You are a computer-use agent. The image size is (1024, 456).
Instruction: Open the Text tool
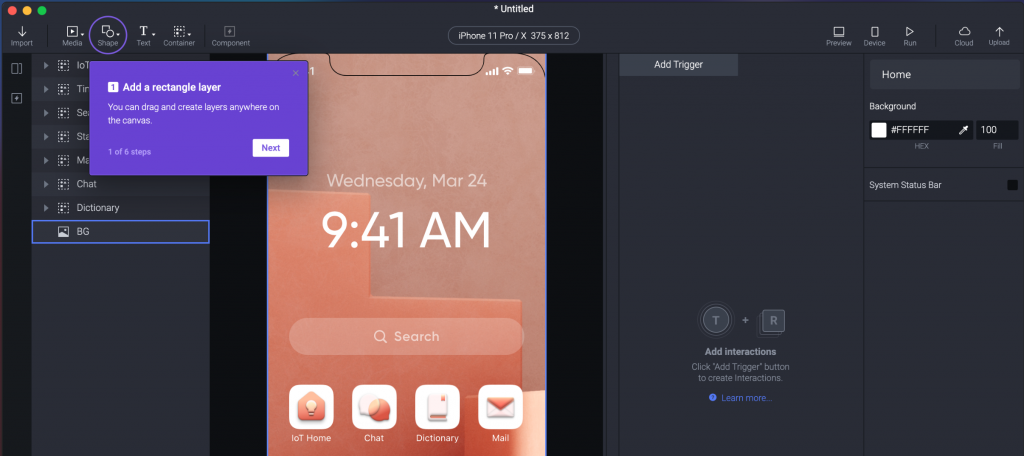pyautogui.click(x=144, y=36)
